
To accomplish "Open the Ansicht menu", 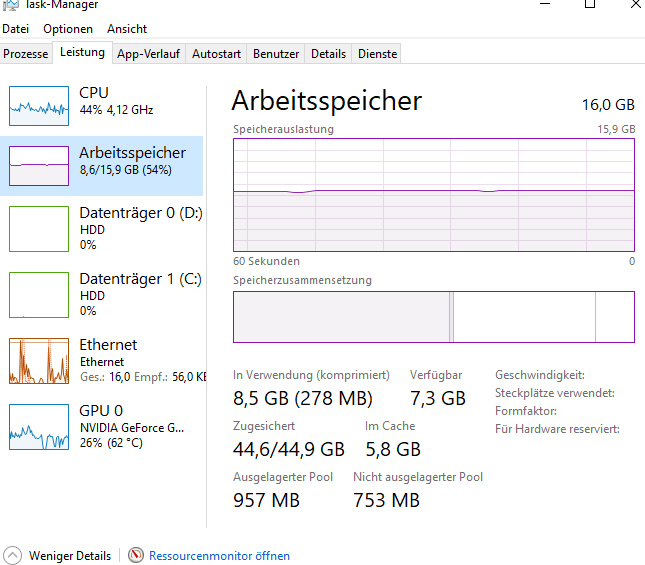I will [127, 29].
